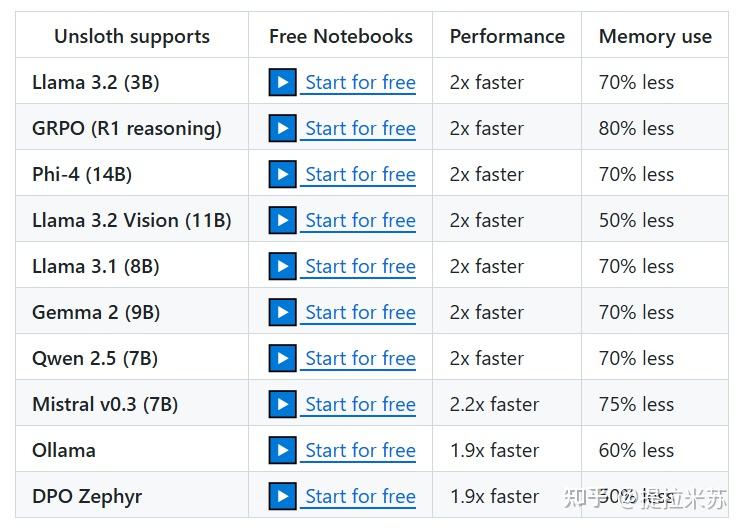Click play icon for Mistral v0.3 (7B)
The image size is (746, 530).
pos(283,405)
